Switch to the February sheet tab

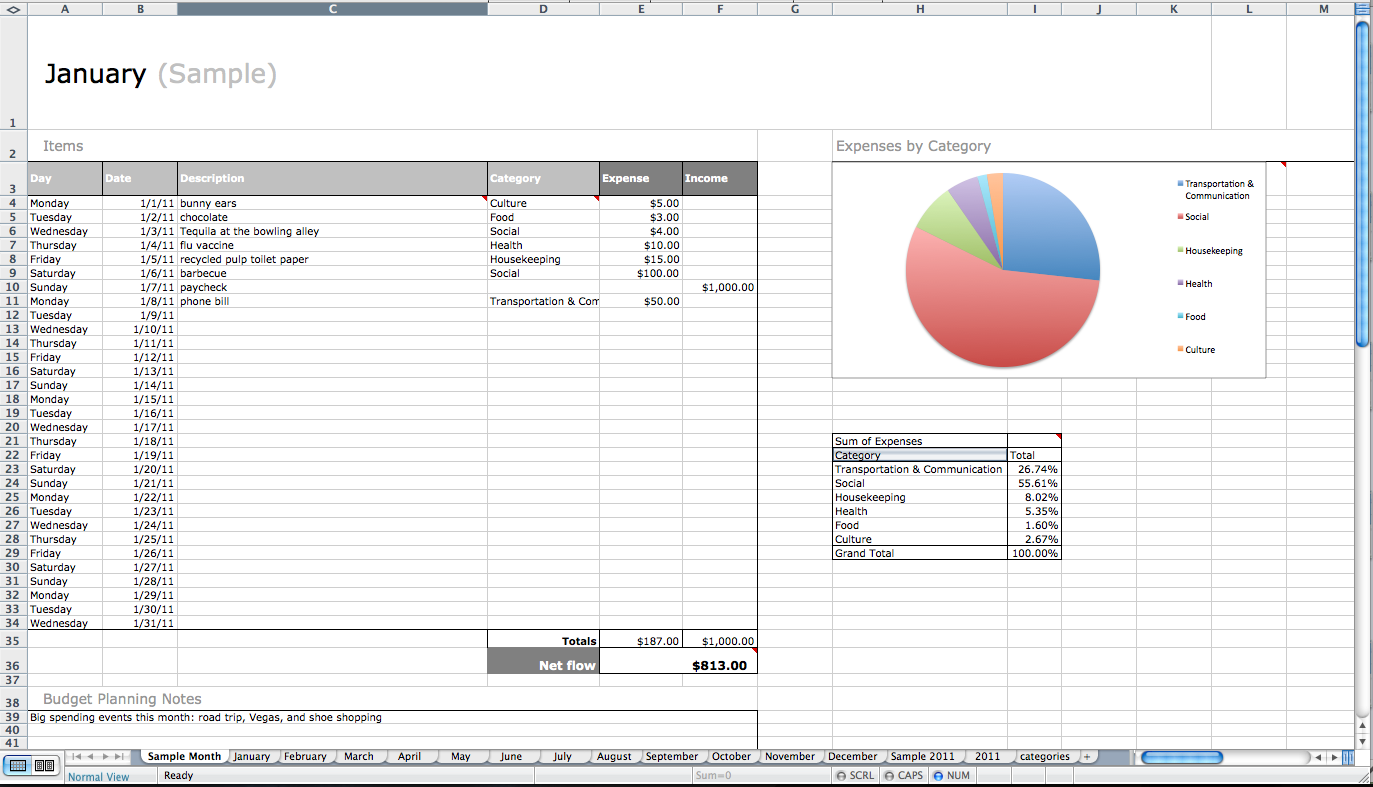(306, 757)
